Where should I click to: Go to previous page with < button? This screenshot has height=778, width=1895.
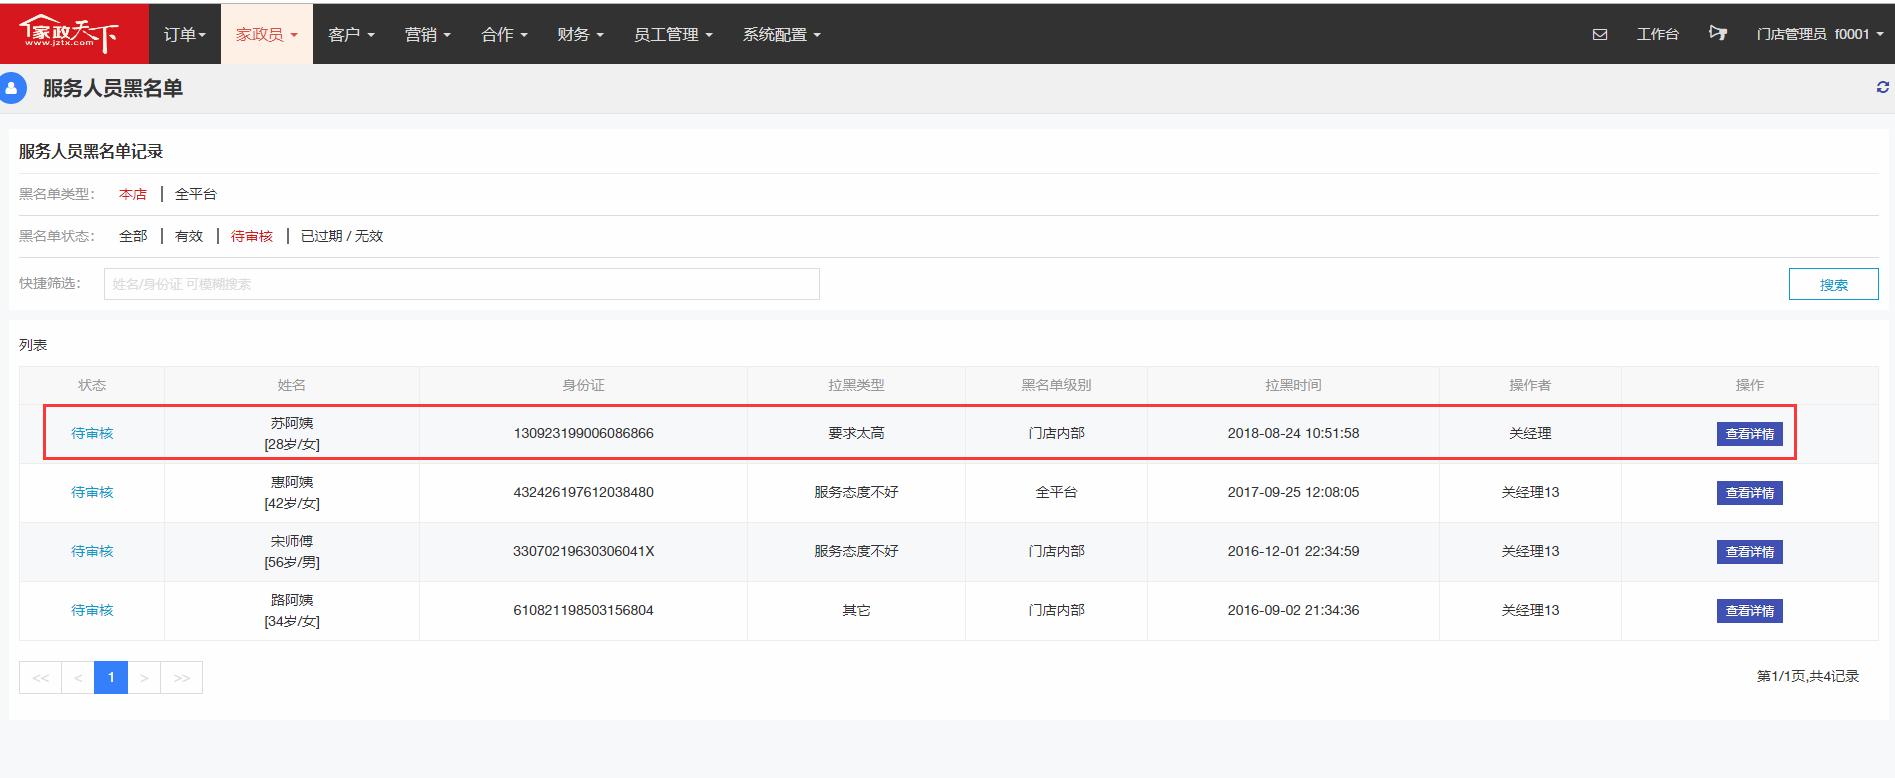[78, 677]
